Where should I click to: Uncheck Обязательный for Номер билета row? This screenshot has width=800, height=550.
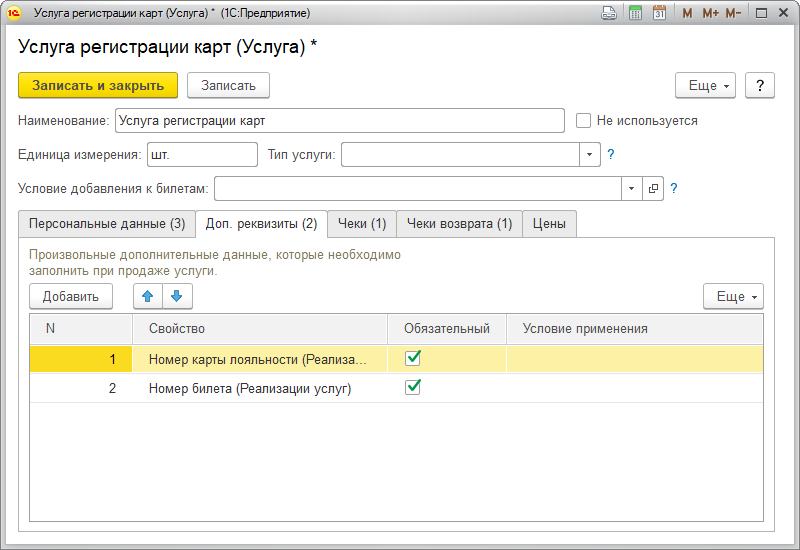click(x=413, y=387)
